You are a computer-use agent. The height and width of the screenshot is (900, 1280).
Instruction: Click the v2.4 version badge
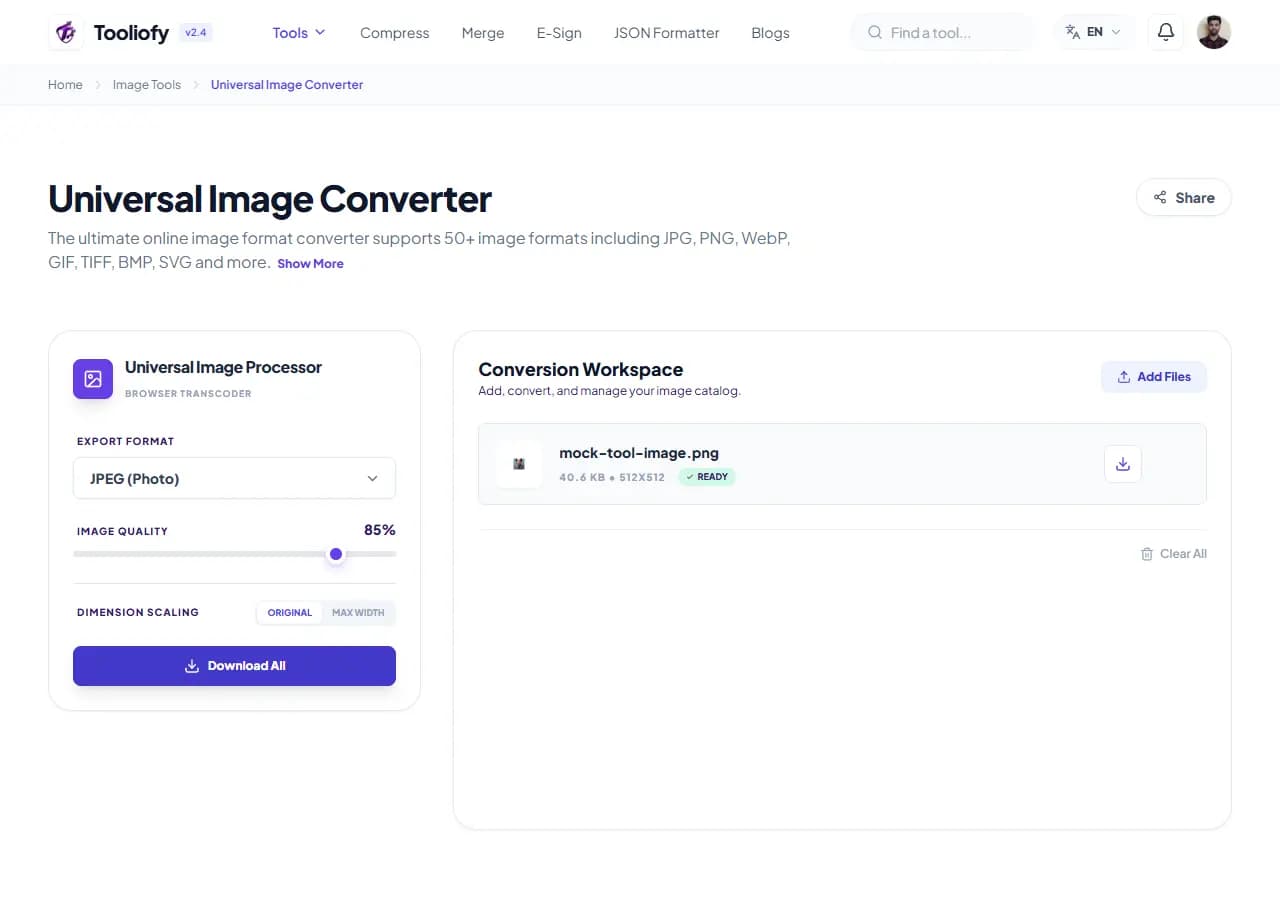(196, 32)
